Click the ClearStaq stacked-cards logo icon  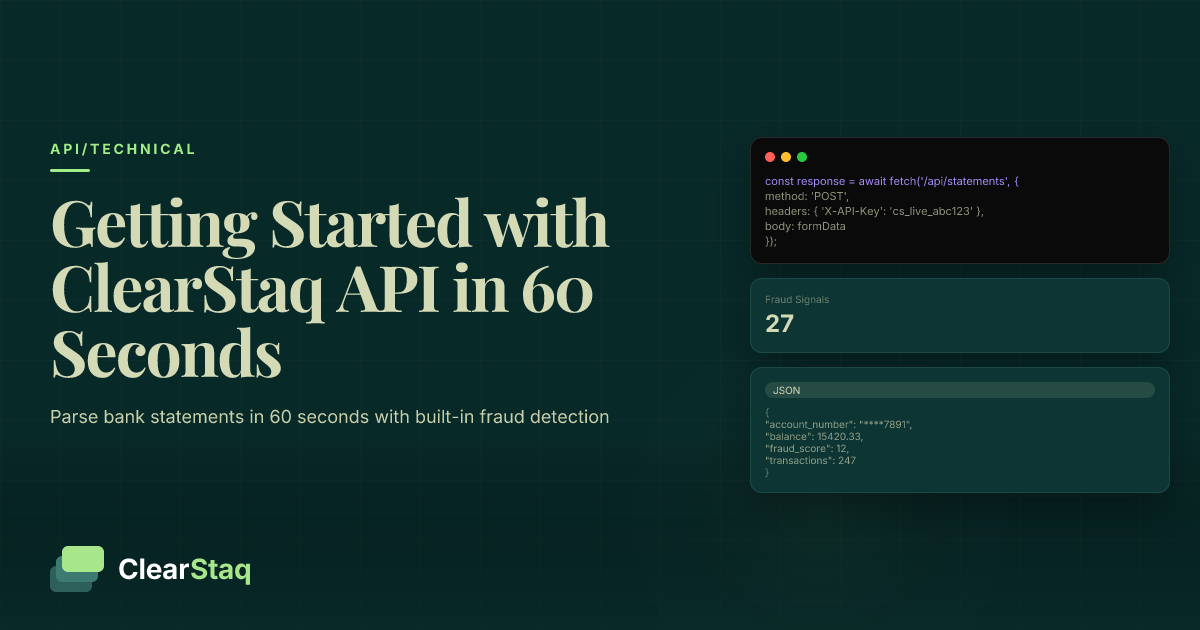[77, 569]
